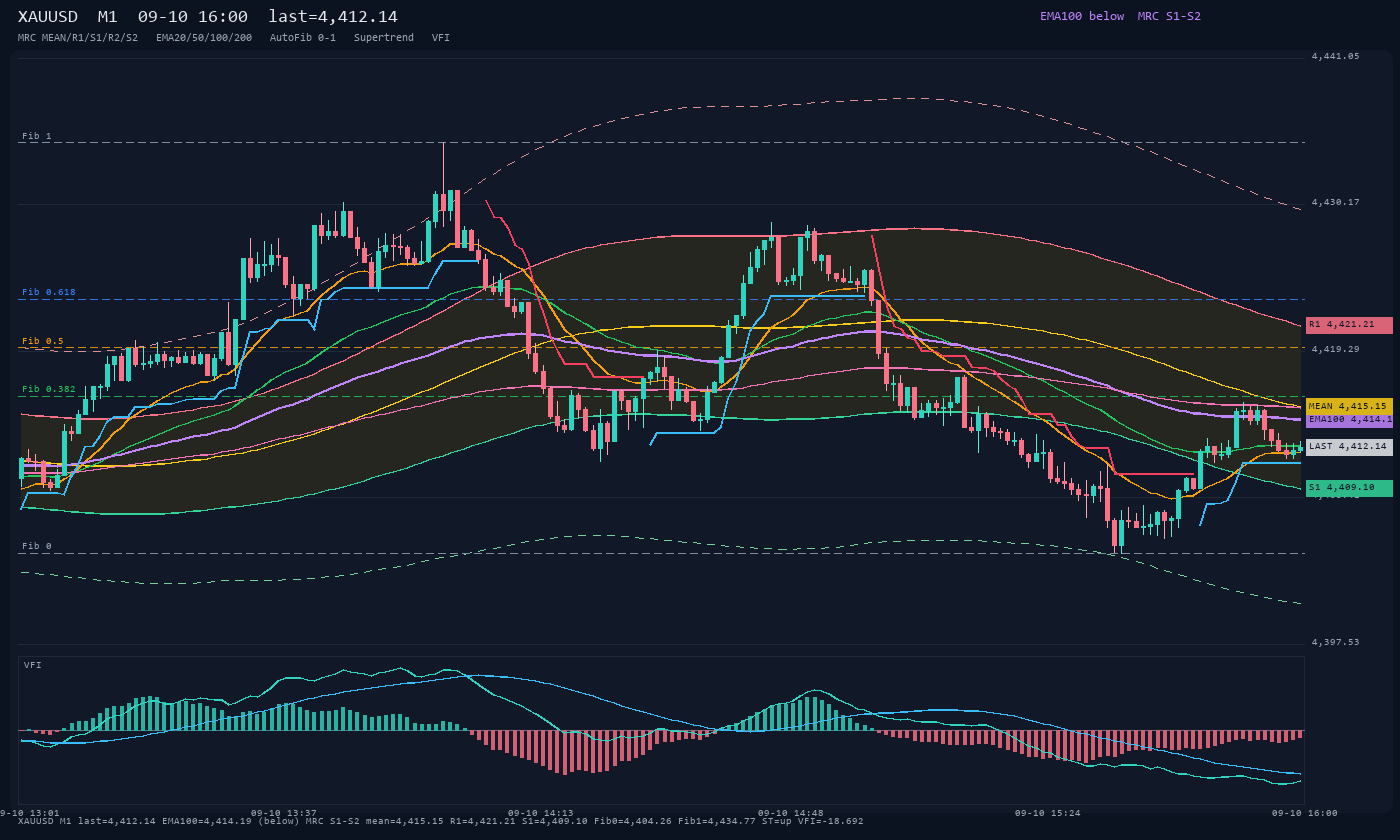The image size is (1400, 840).
Task: Click the orange 'Fib 0.5' level label
Action: click(x=43, y=341)
